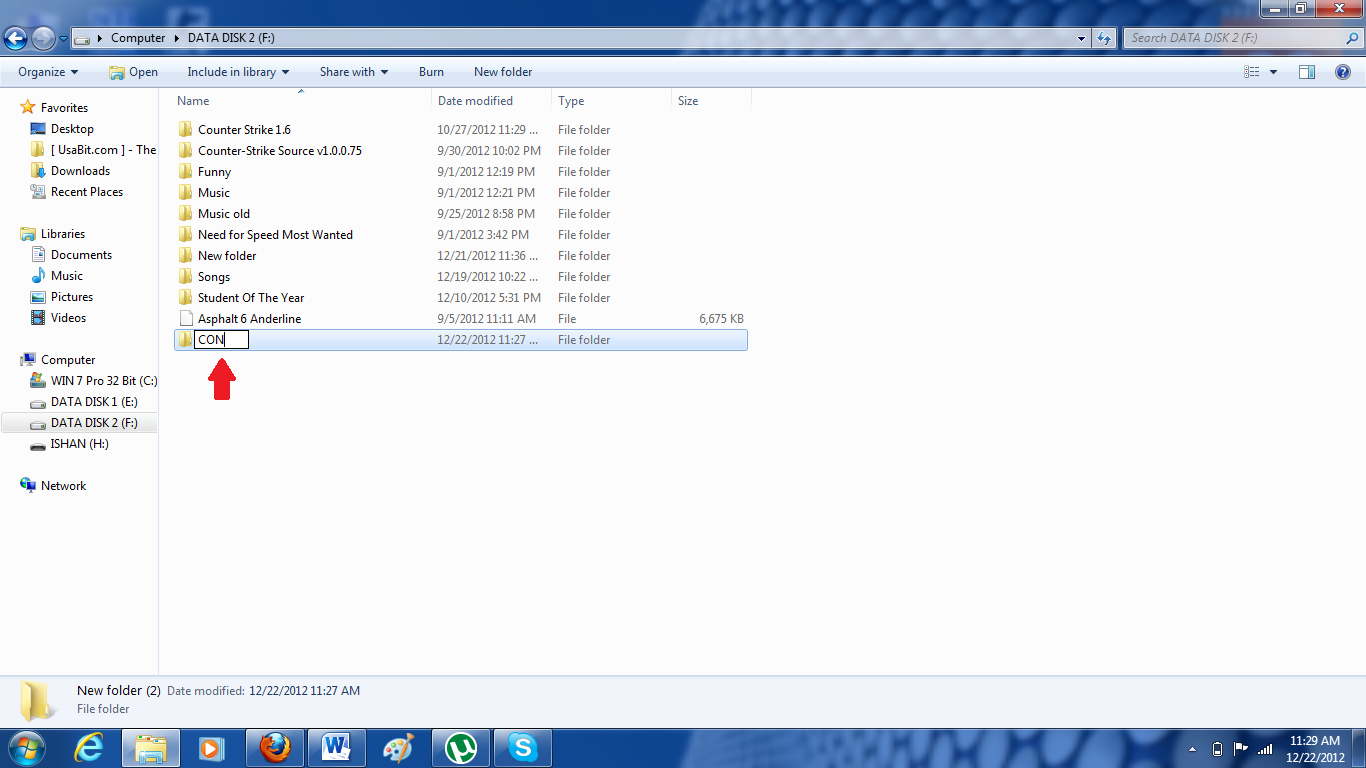Viewport: 1366px width, 768px height.
Task: Open Windows Media Player from the taskbar
Action: click(x=212, y=747)
